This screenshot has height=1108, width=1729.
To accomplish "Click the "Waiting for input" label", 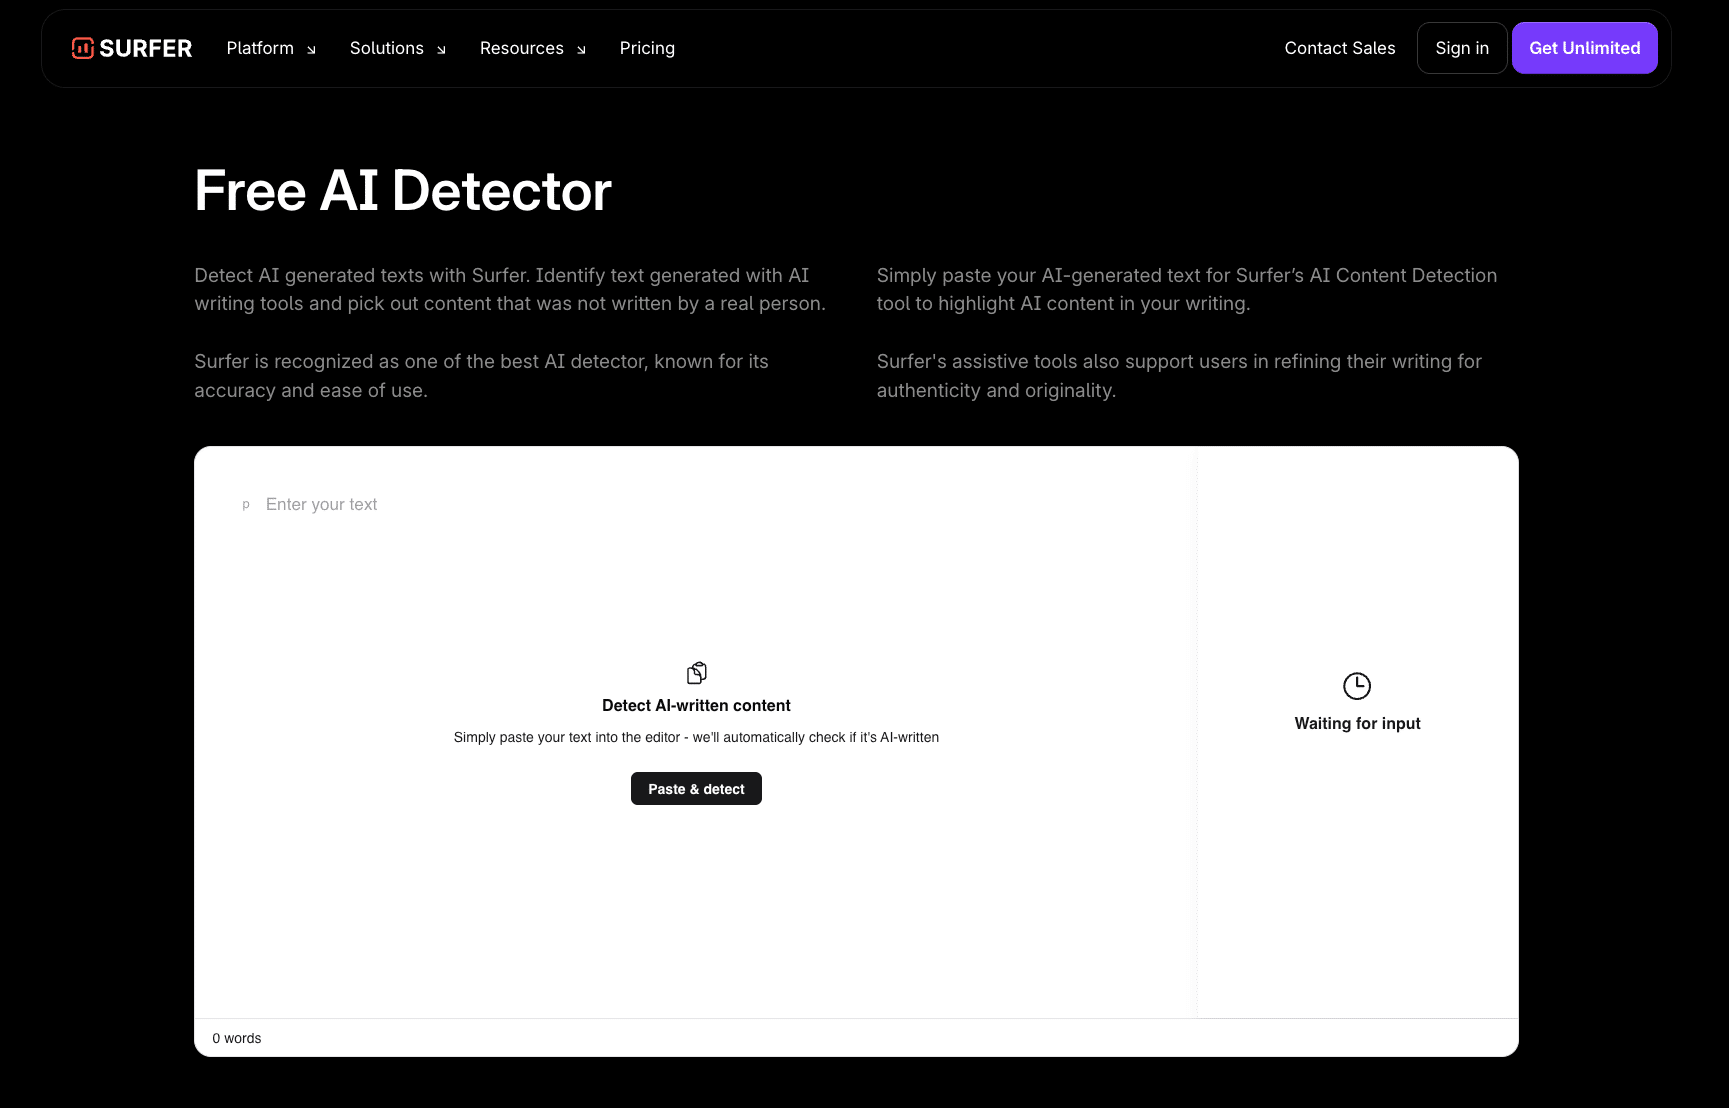I will tap(1357, 723).
